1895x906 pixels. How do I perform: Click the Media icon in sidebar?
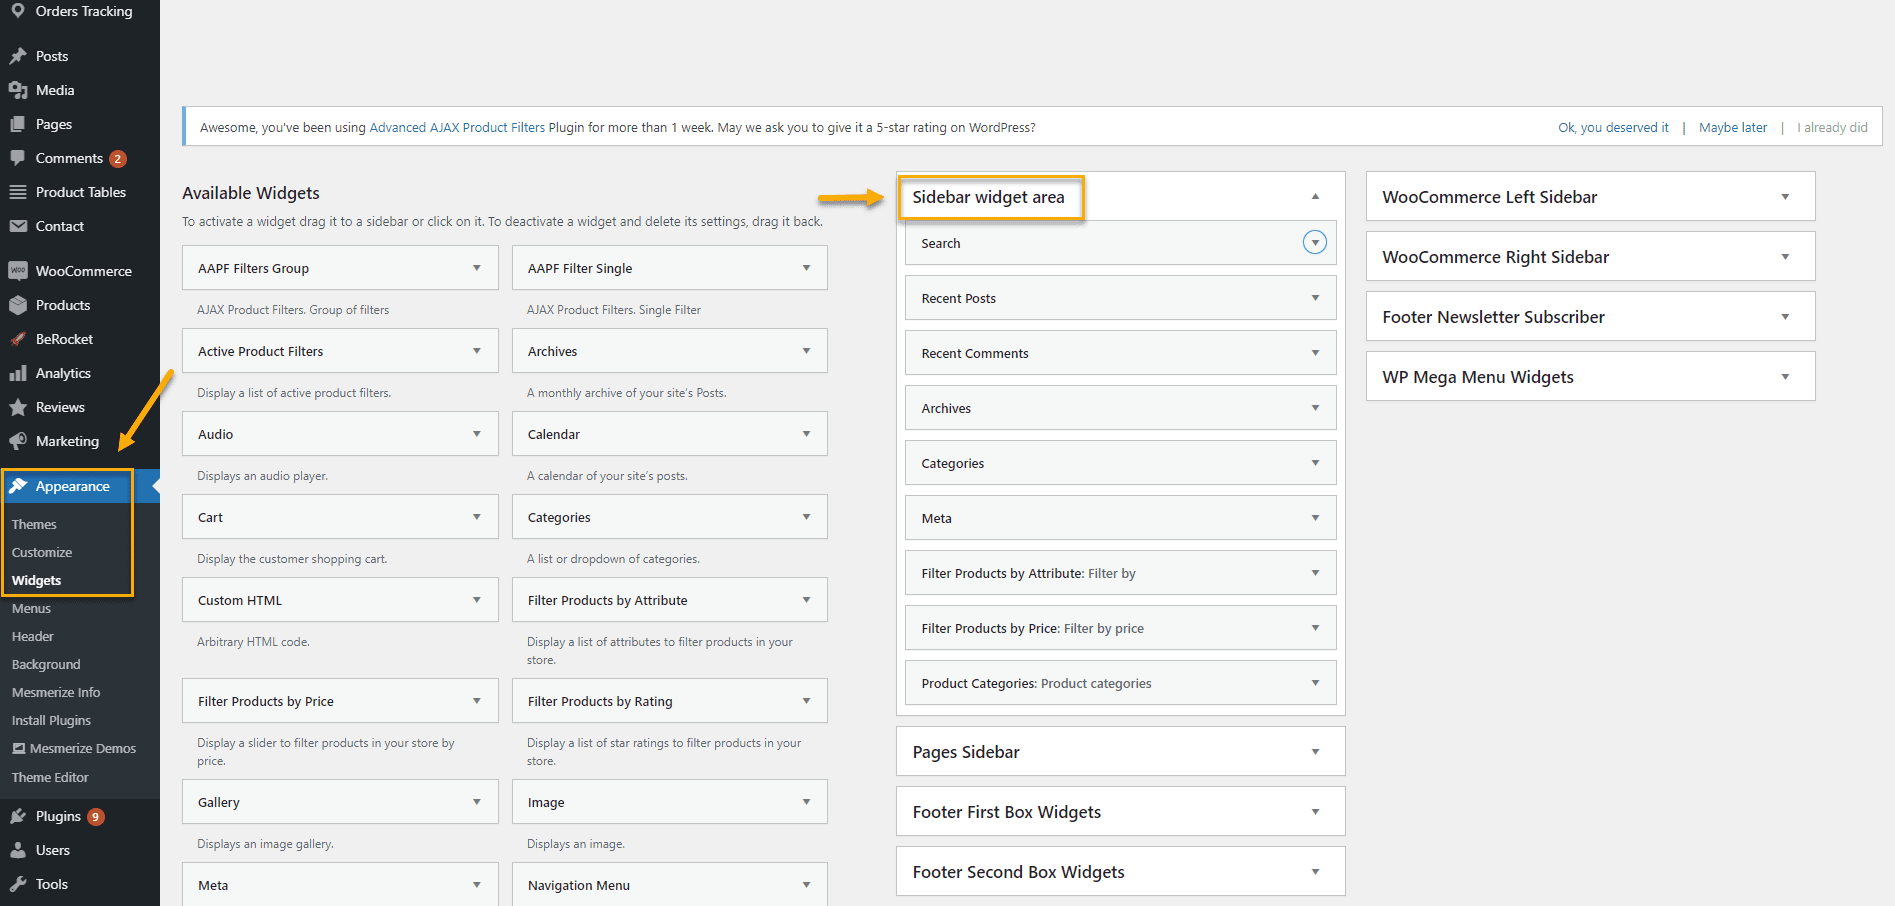(18, 90)
